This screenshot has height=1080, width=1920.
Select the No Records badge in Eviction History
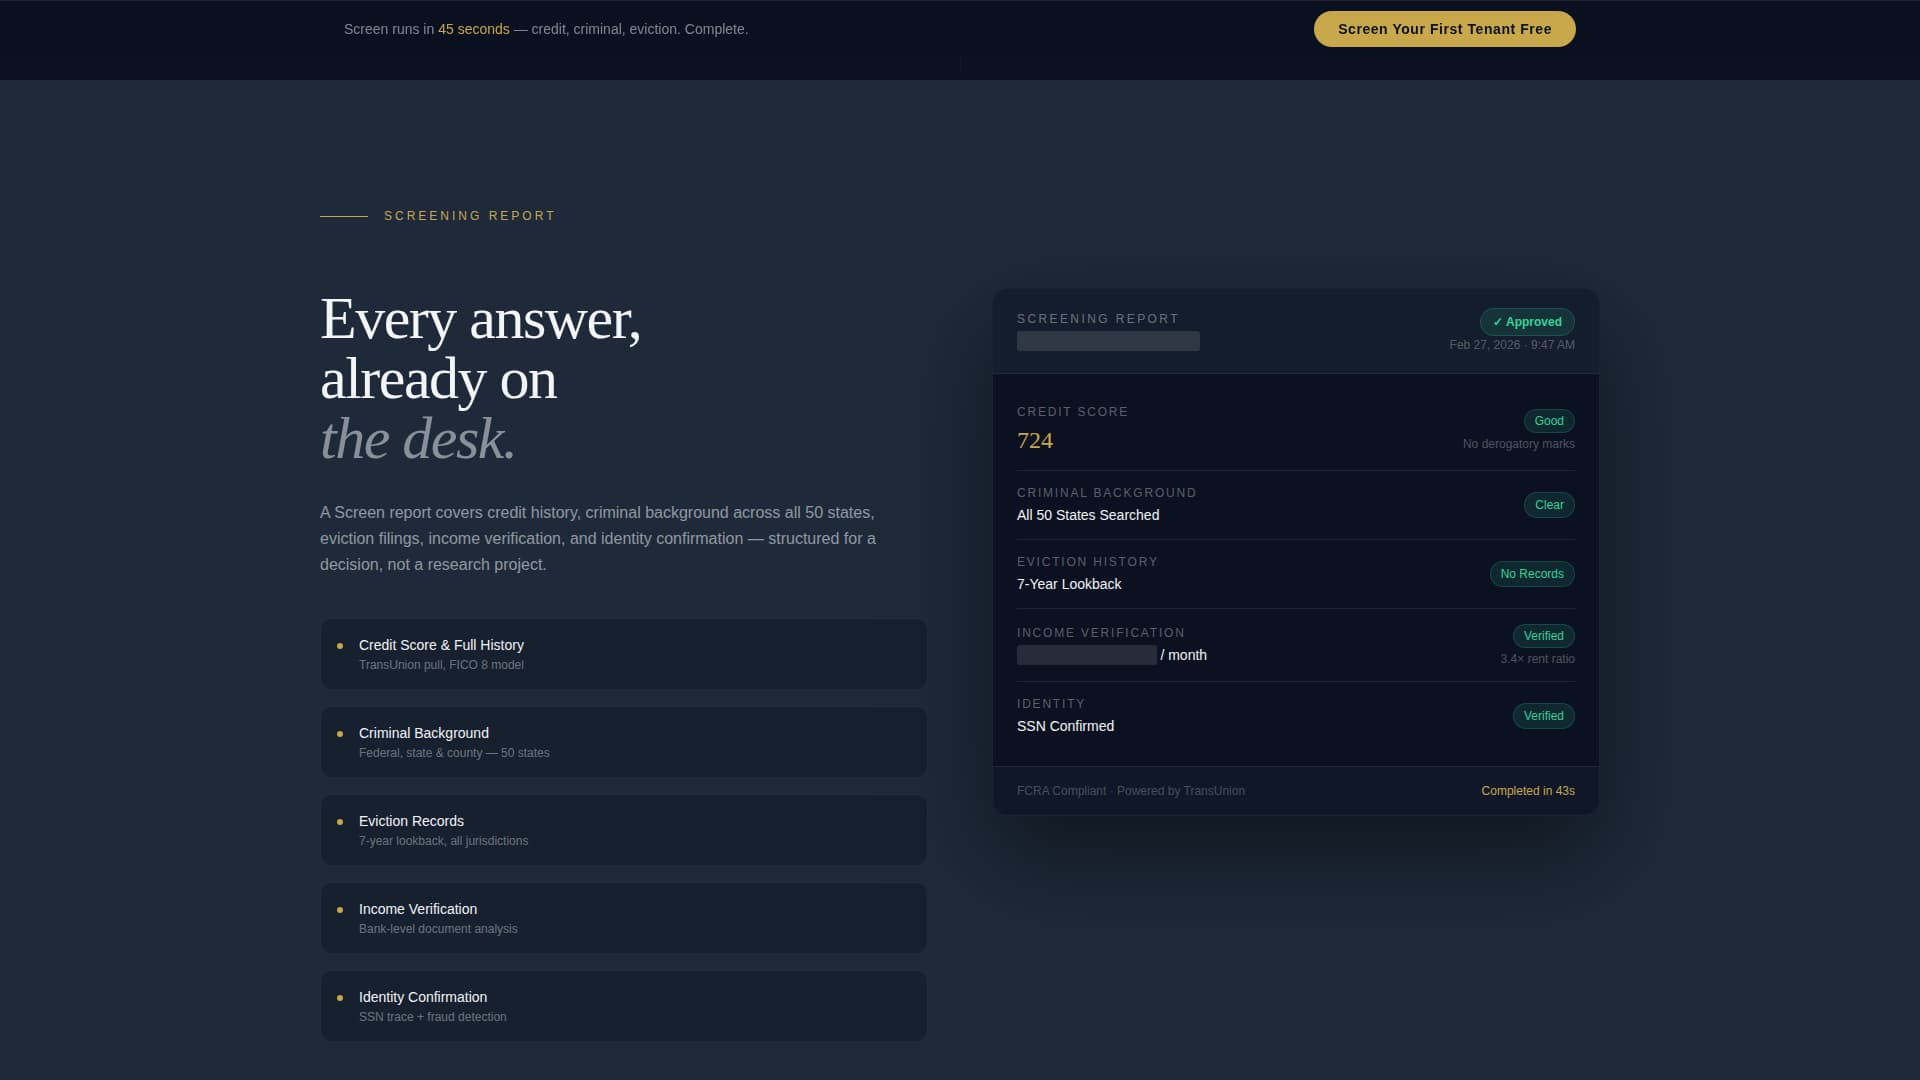pos(1532,574)
